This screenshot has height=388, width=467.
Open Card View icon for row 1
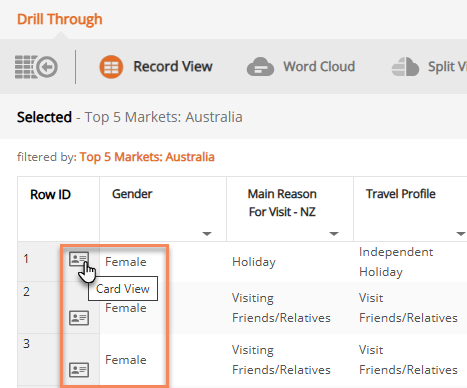click(x=79, y=259)
